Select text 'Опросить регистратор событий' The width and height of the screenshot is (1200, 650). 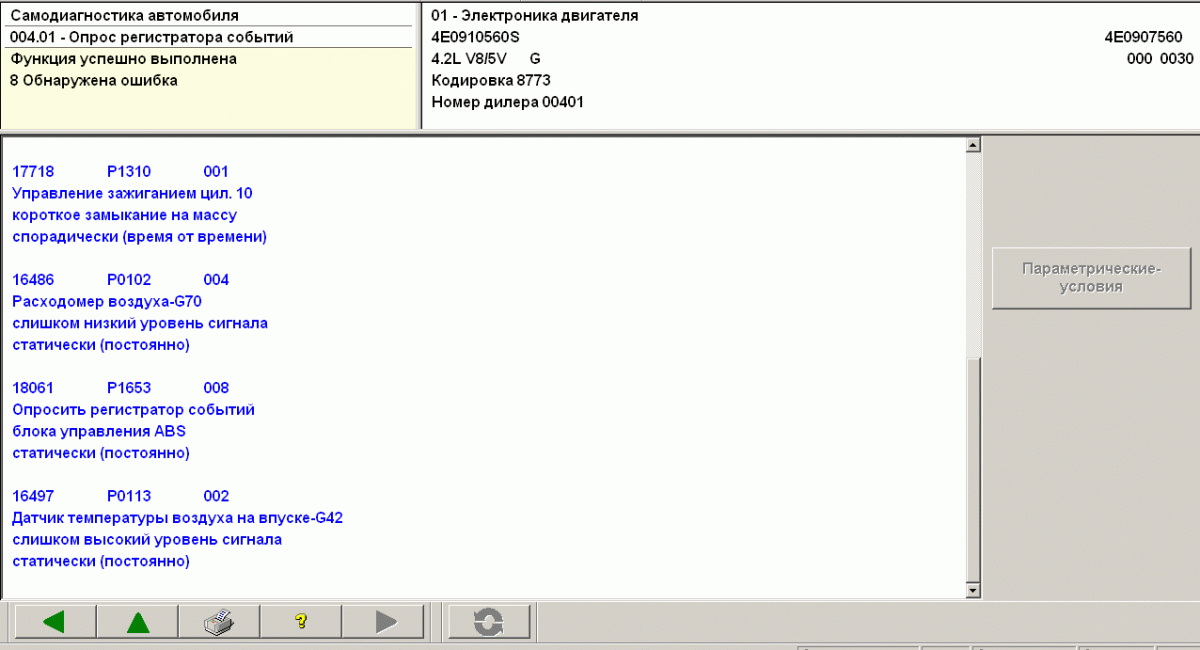tap(134, 410)
